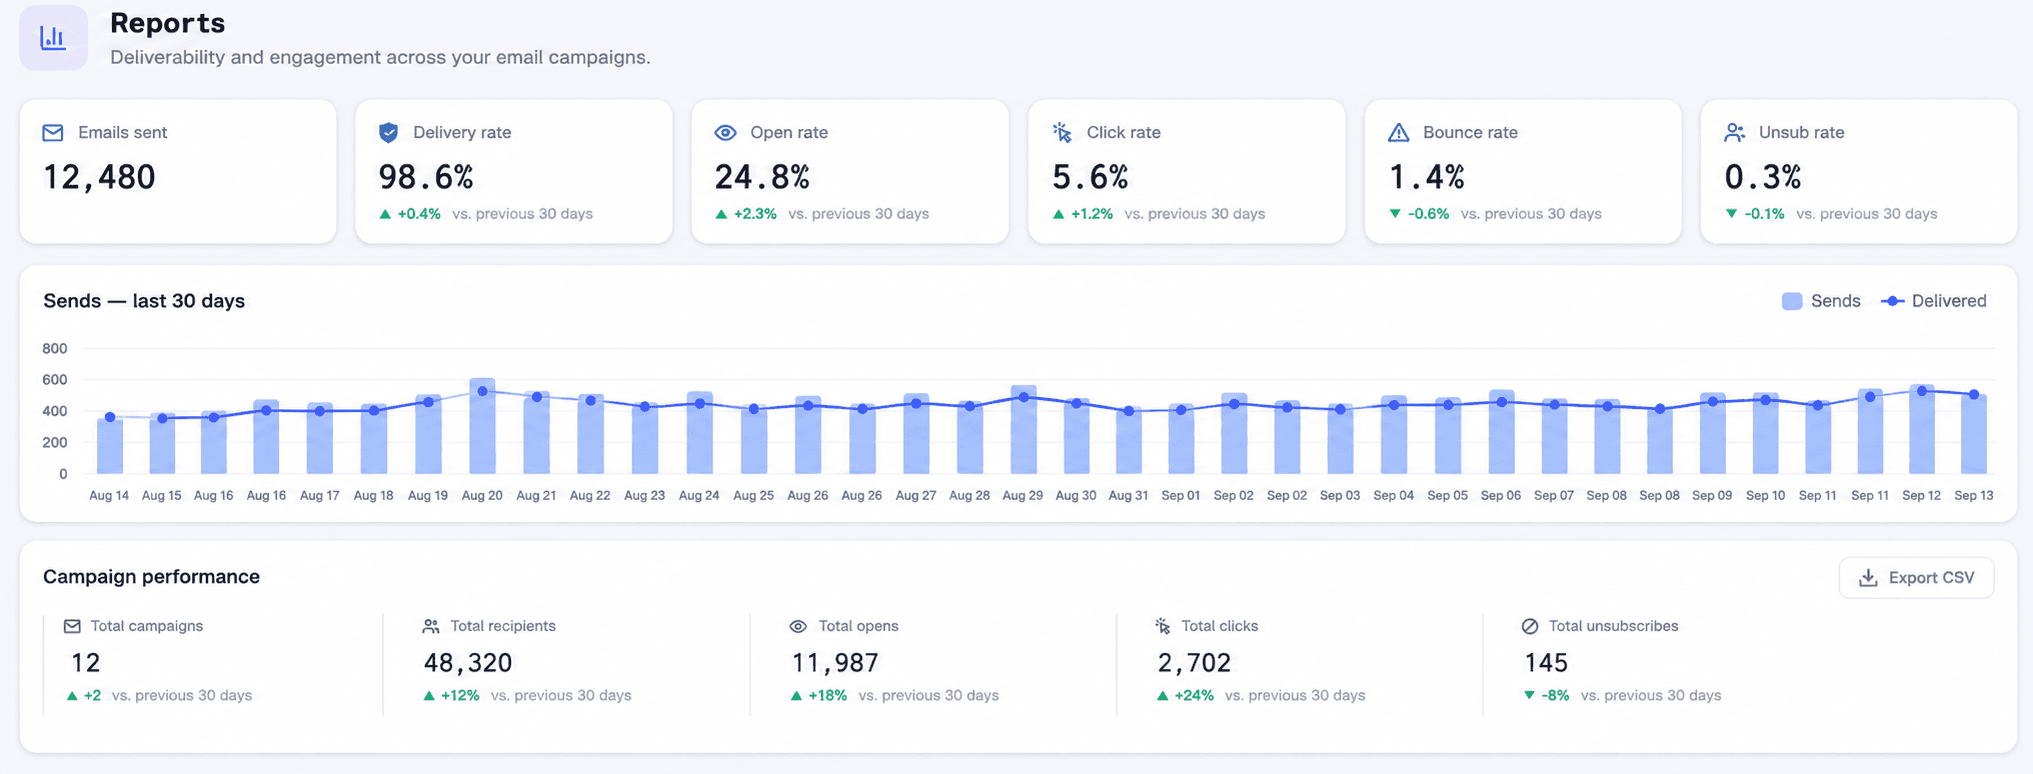Image resolution: width=2033 pixels, height=774 pixels.
Task: Click the people icon beside Total recipients
Action: pyautogui.click(x=431, y=626)
